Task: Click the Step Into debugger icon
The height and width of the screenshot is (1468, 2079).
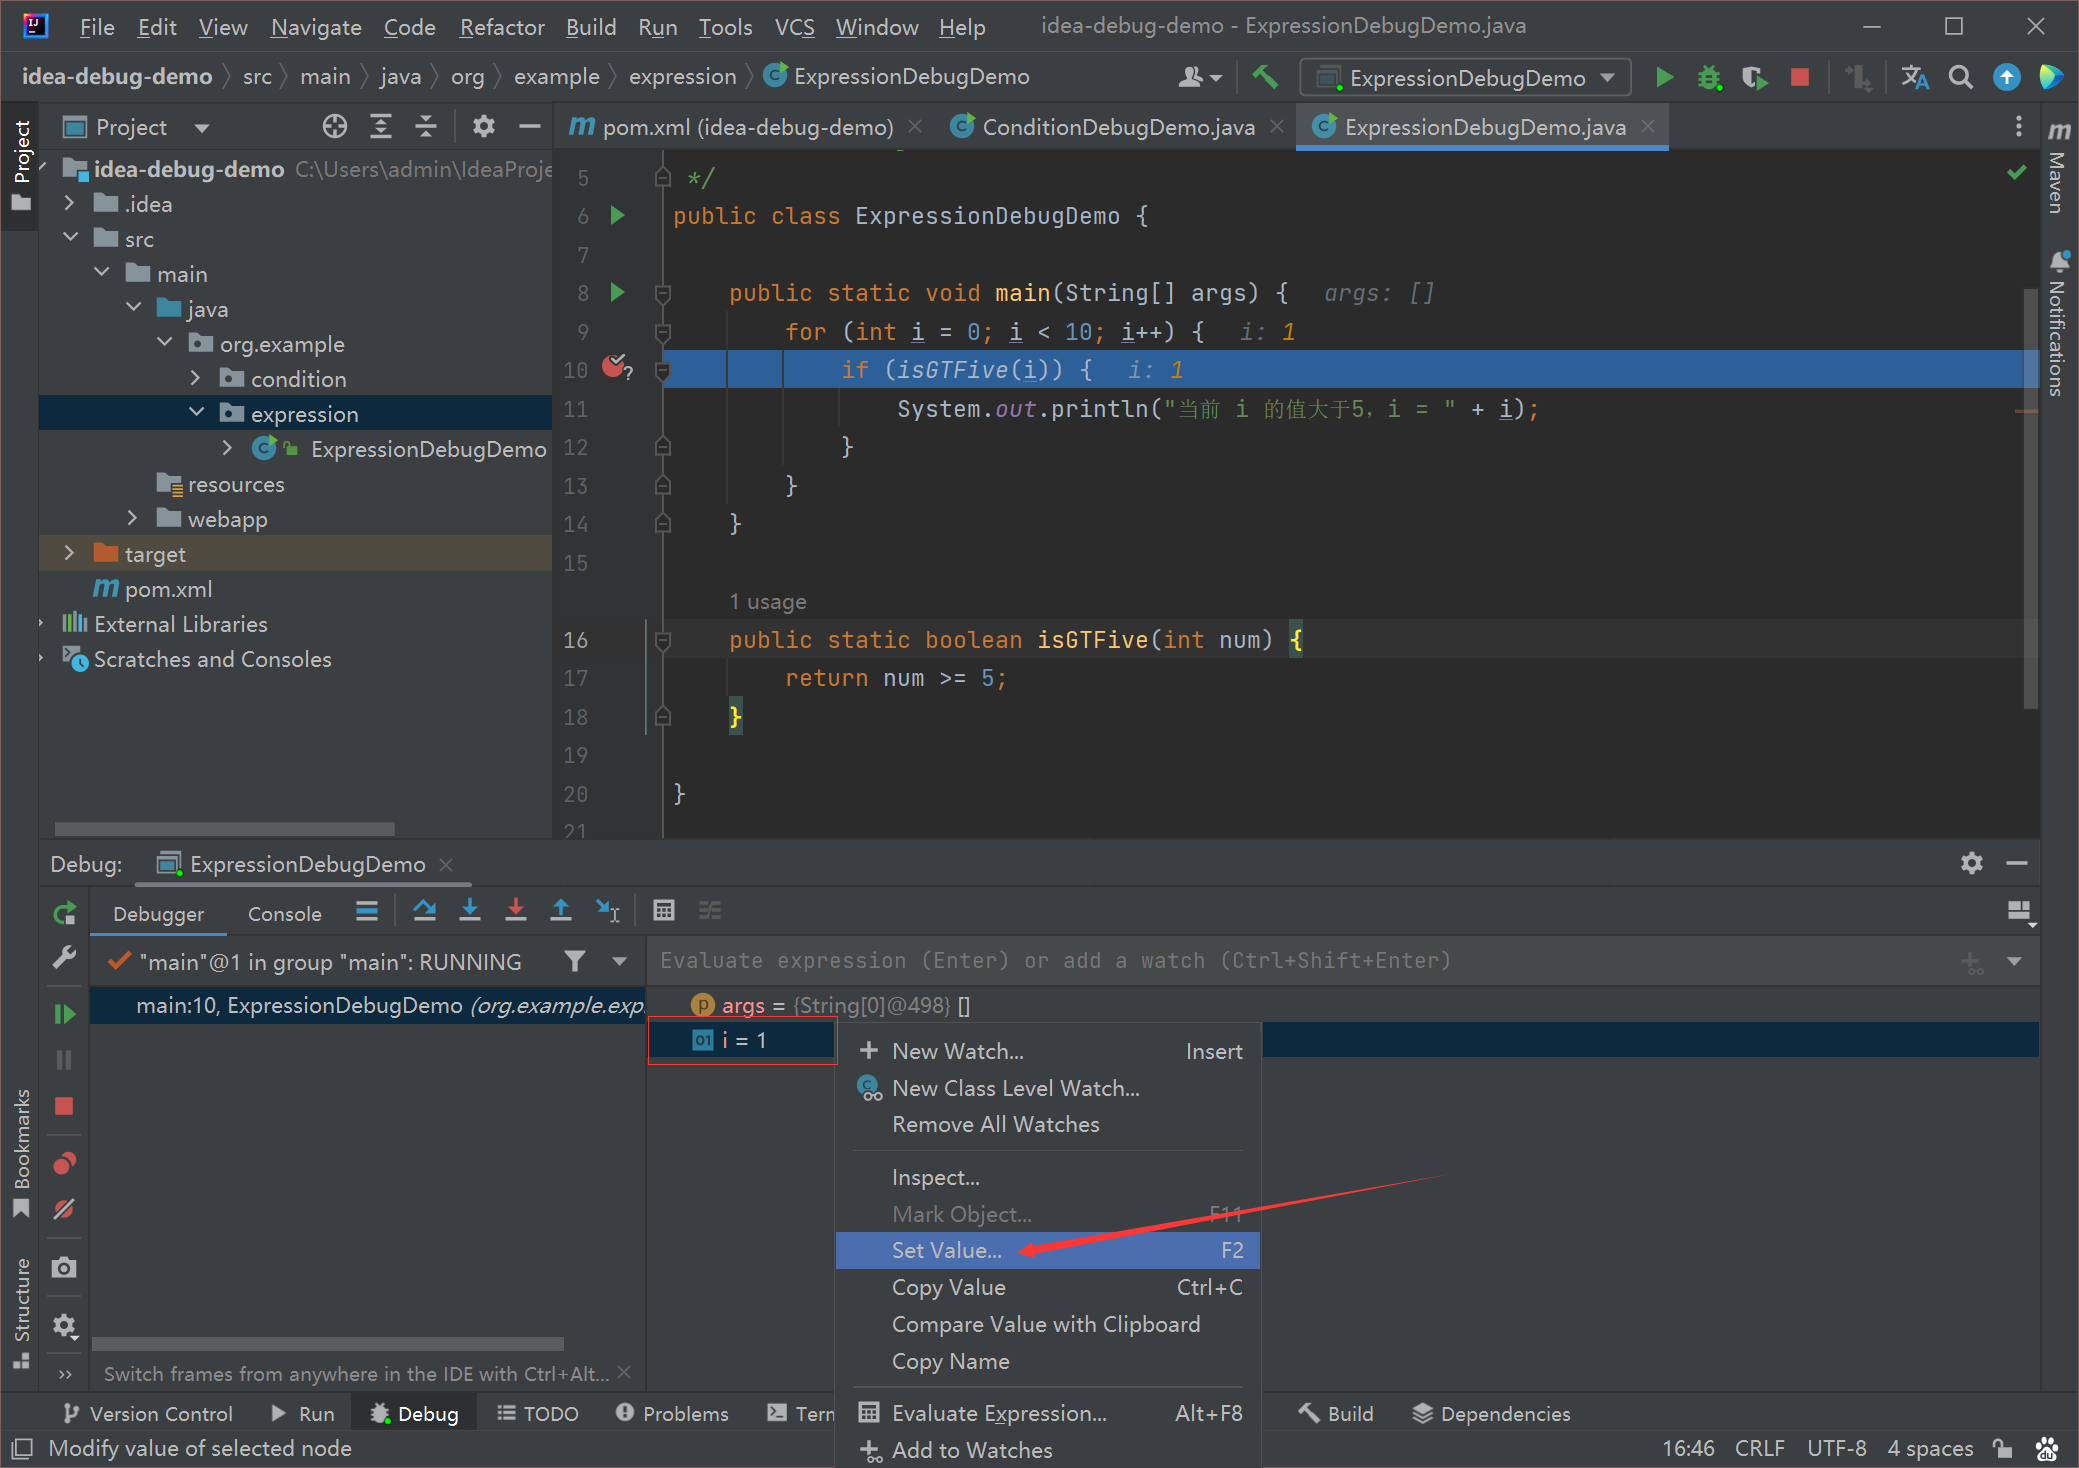Action: (x=470, y=911)
